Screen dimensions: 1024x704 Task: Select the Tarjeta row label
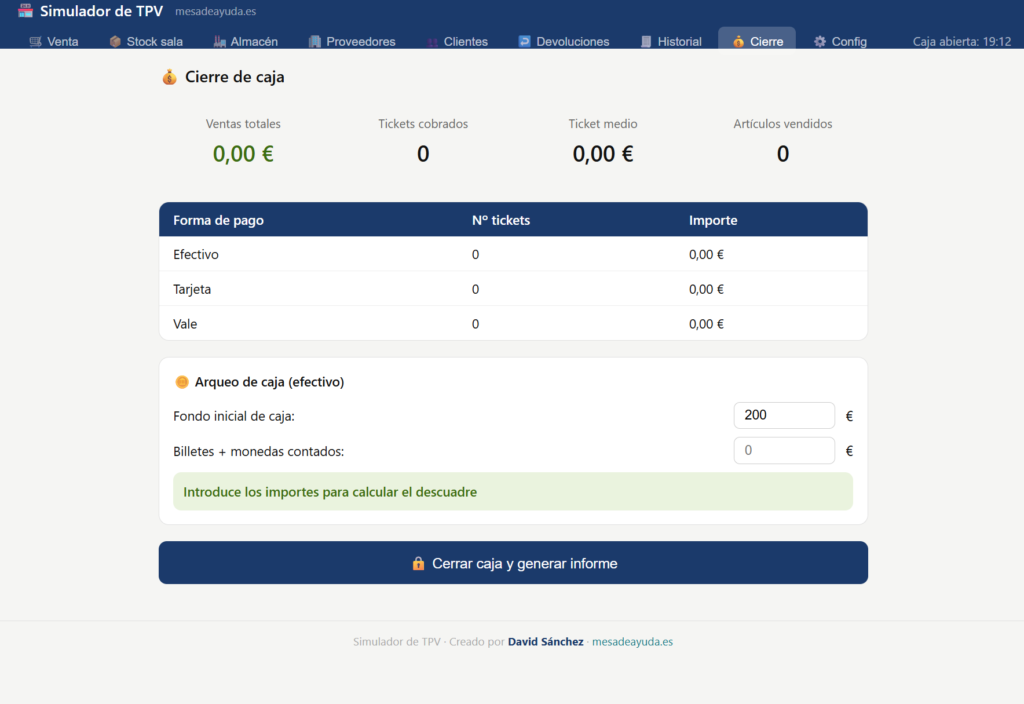click(192, 289)
